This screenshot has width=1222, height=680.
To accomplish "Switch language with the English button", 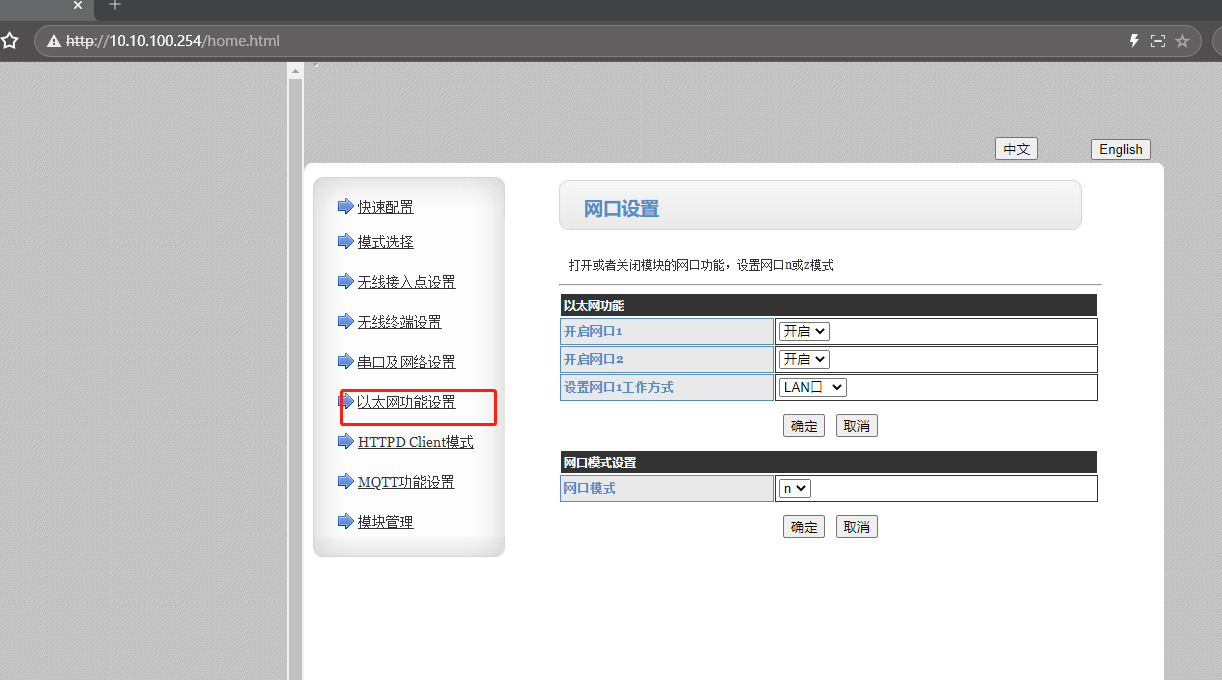I will point(1120,149).
